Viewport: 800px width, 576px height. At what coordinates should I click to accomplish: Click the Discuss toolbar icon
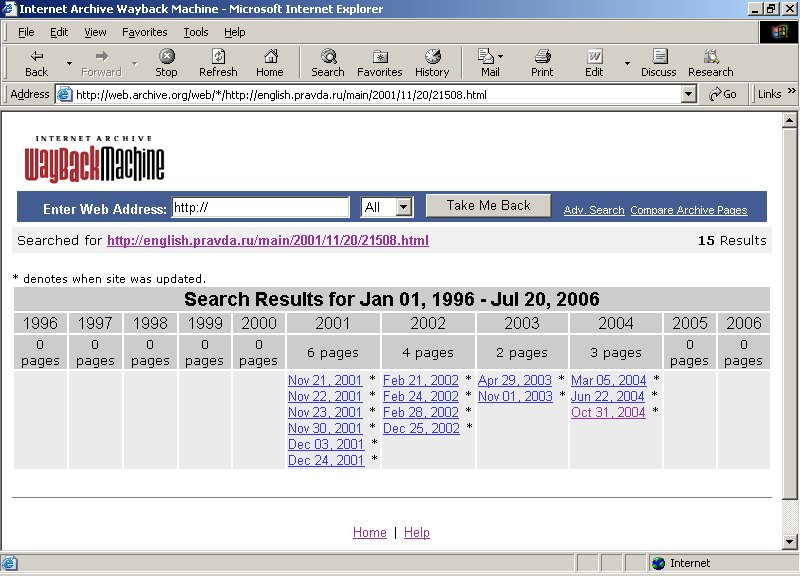pos(659,56)
